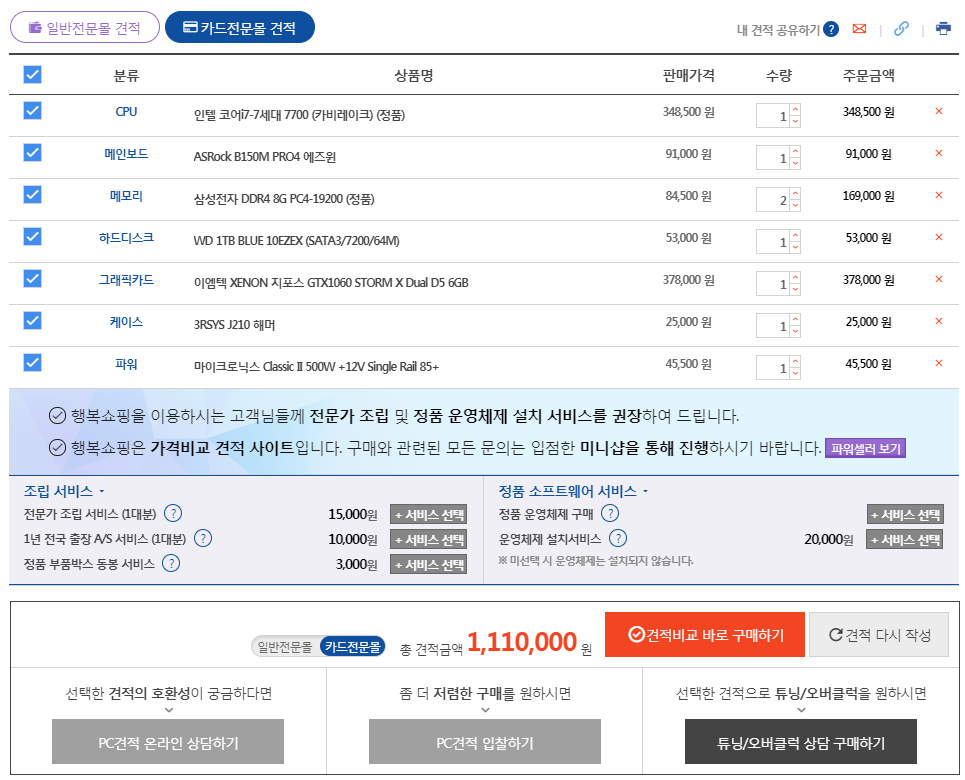Collapse the 조립 서비스 section arrow
Viewport: 965px width, 780px height.
(101, 492)
